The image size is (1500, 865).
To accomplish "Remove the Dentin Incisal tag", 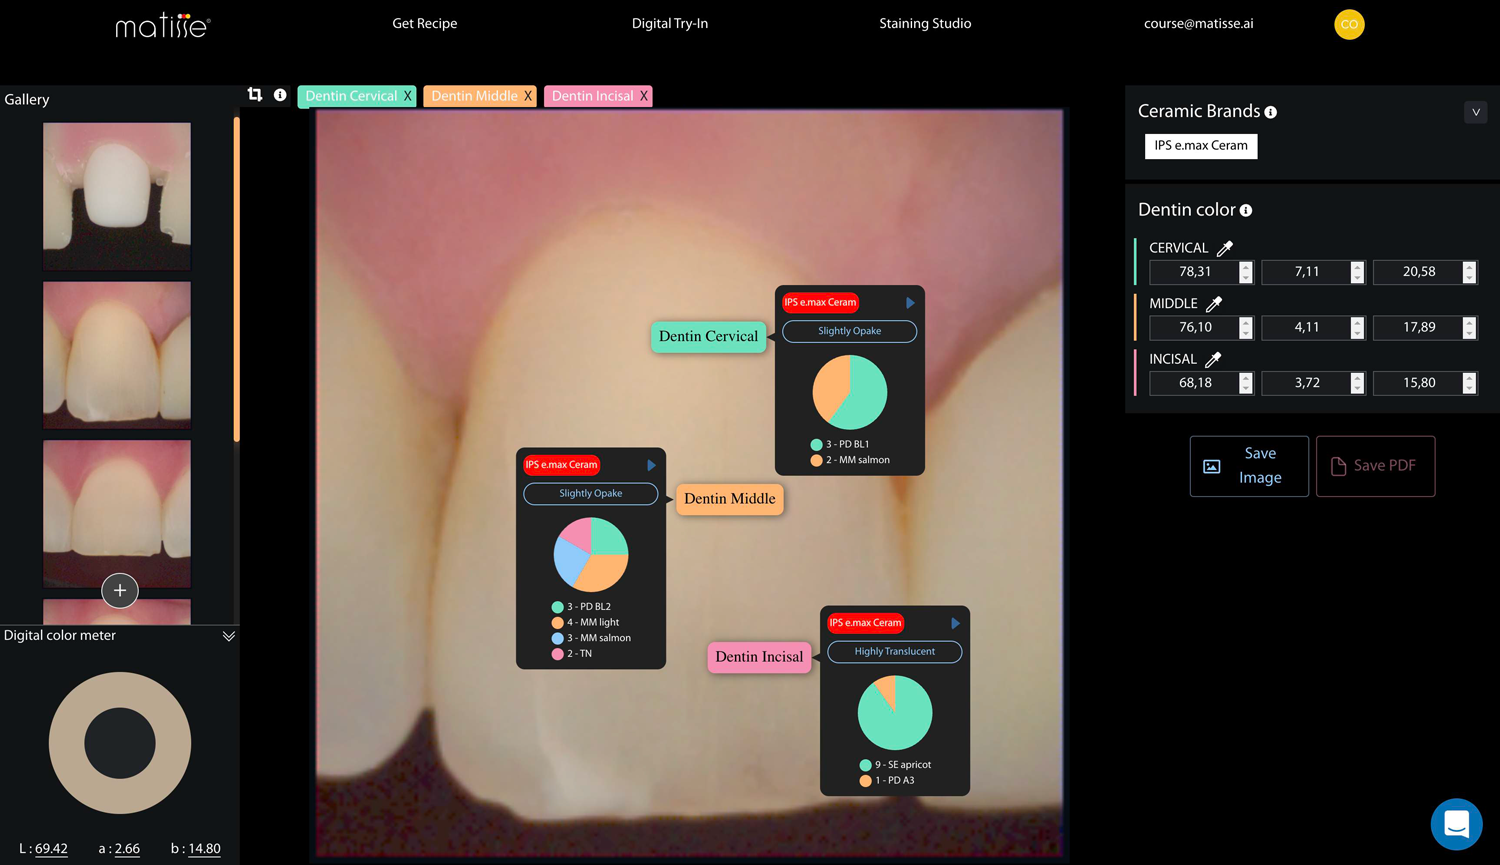I will (644, 96).
